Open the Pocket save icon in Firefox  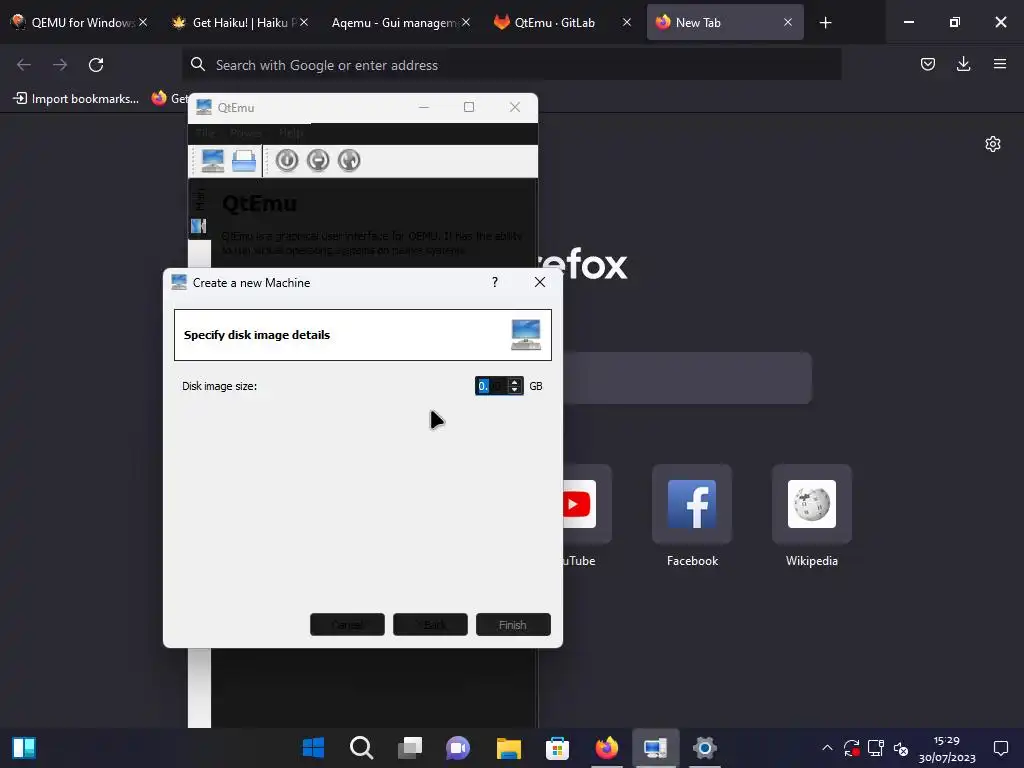pos(927,64)
